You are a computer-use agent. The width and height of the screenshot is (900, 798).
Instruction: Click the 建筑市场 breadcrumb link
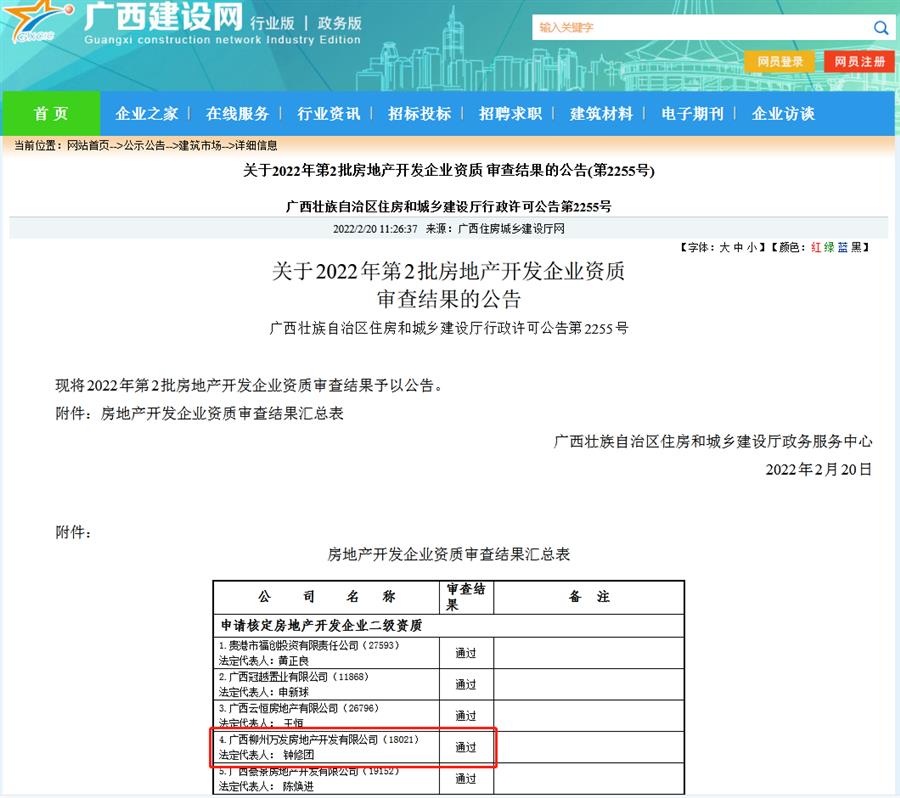tap(198, 145)
